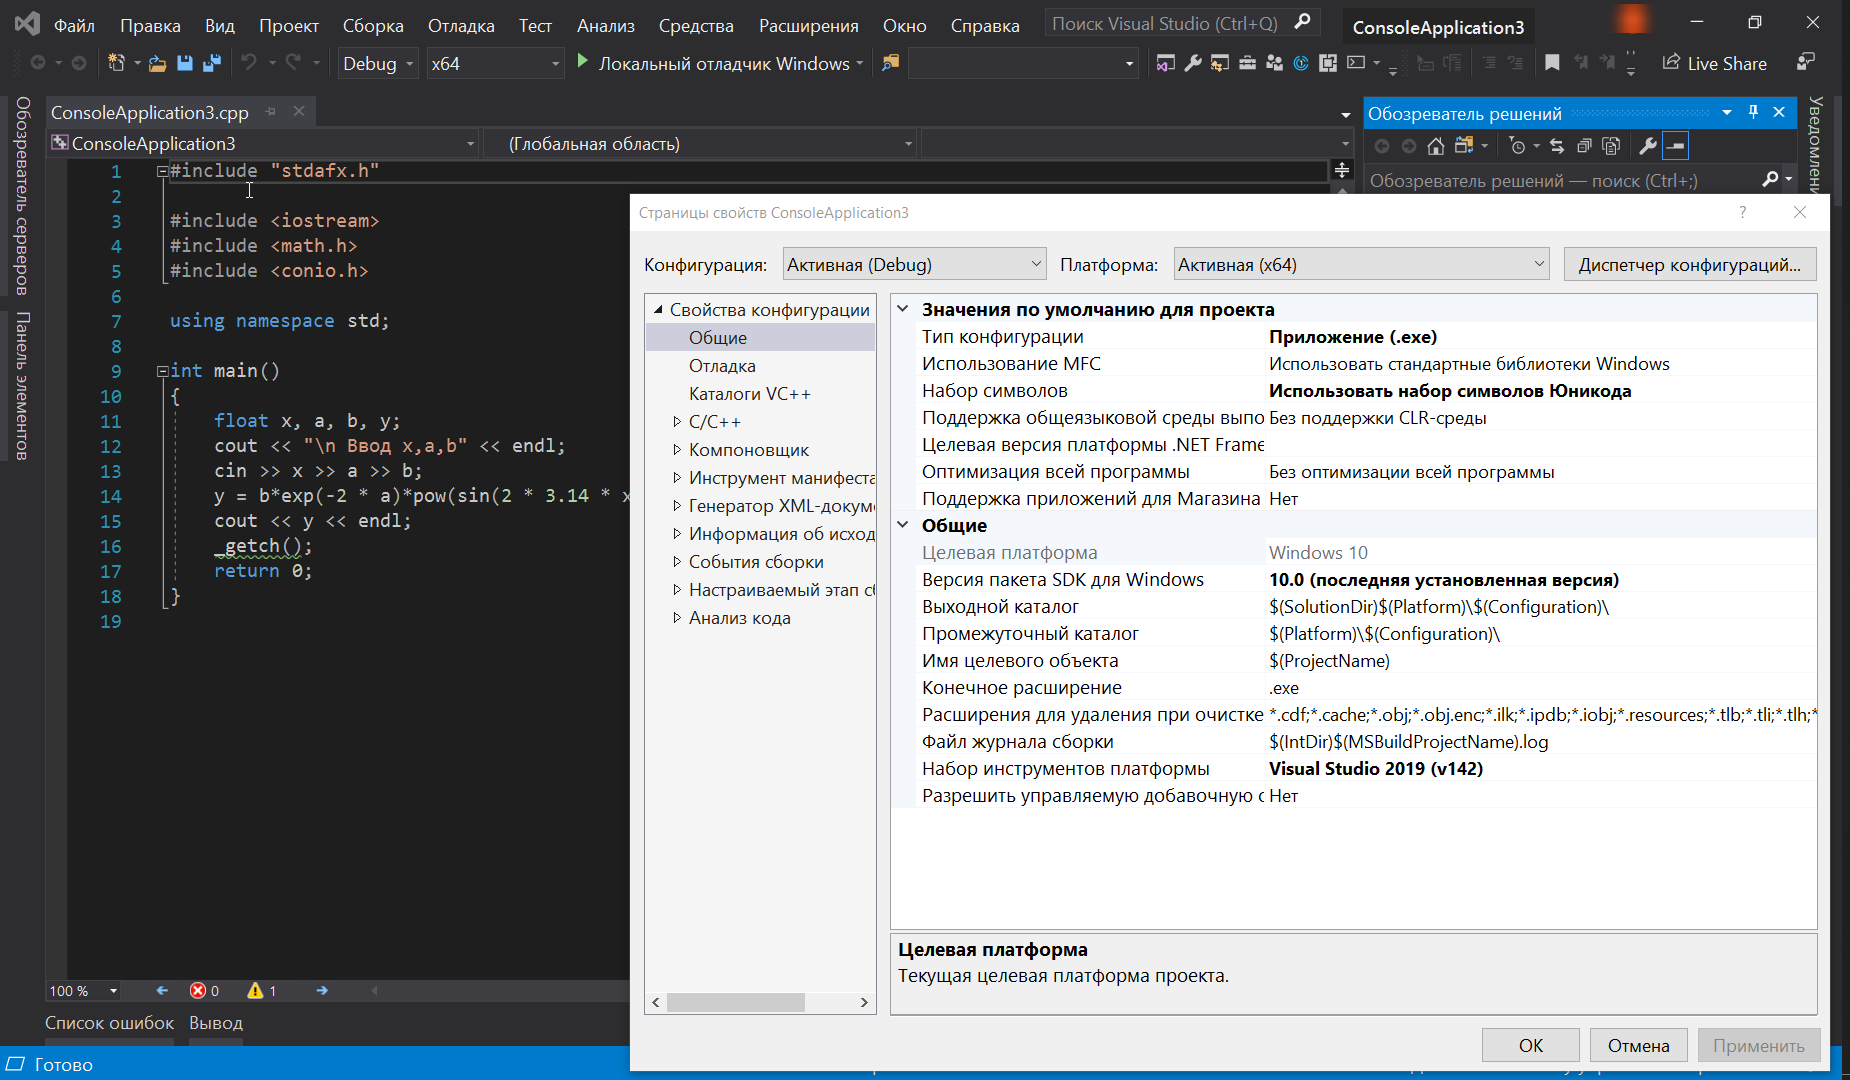Click the Collapse All icon in Solution Explorer
This screenshot has height=1080, width=1850.
coord(1584,146)
